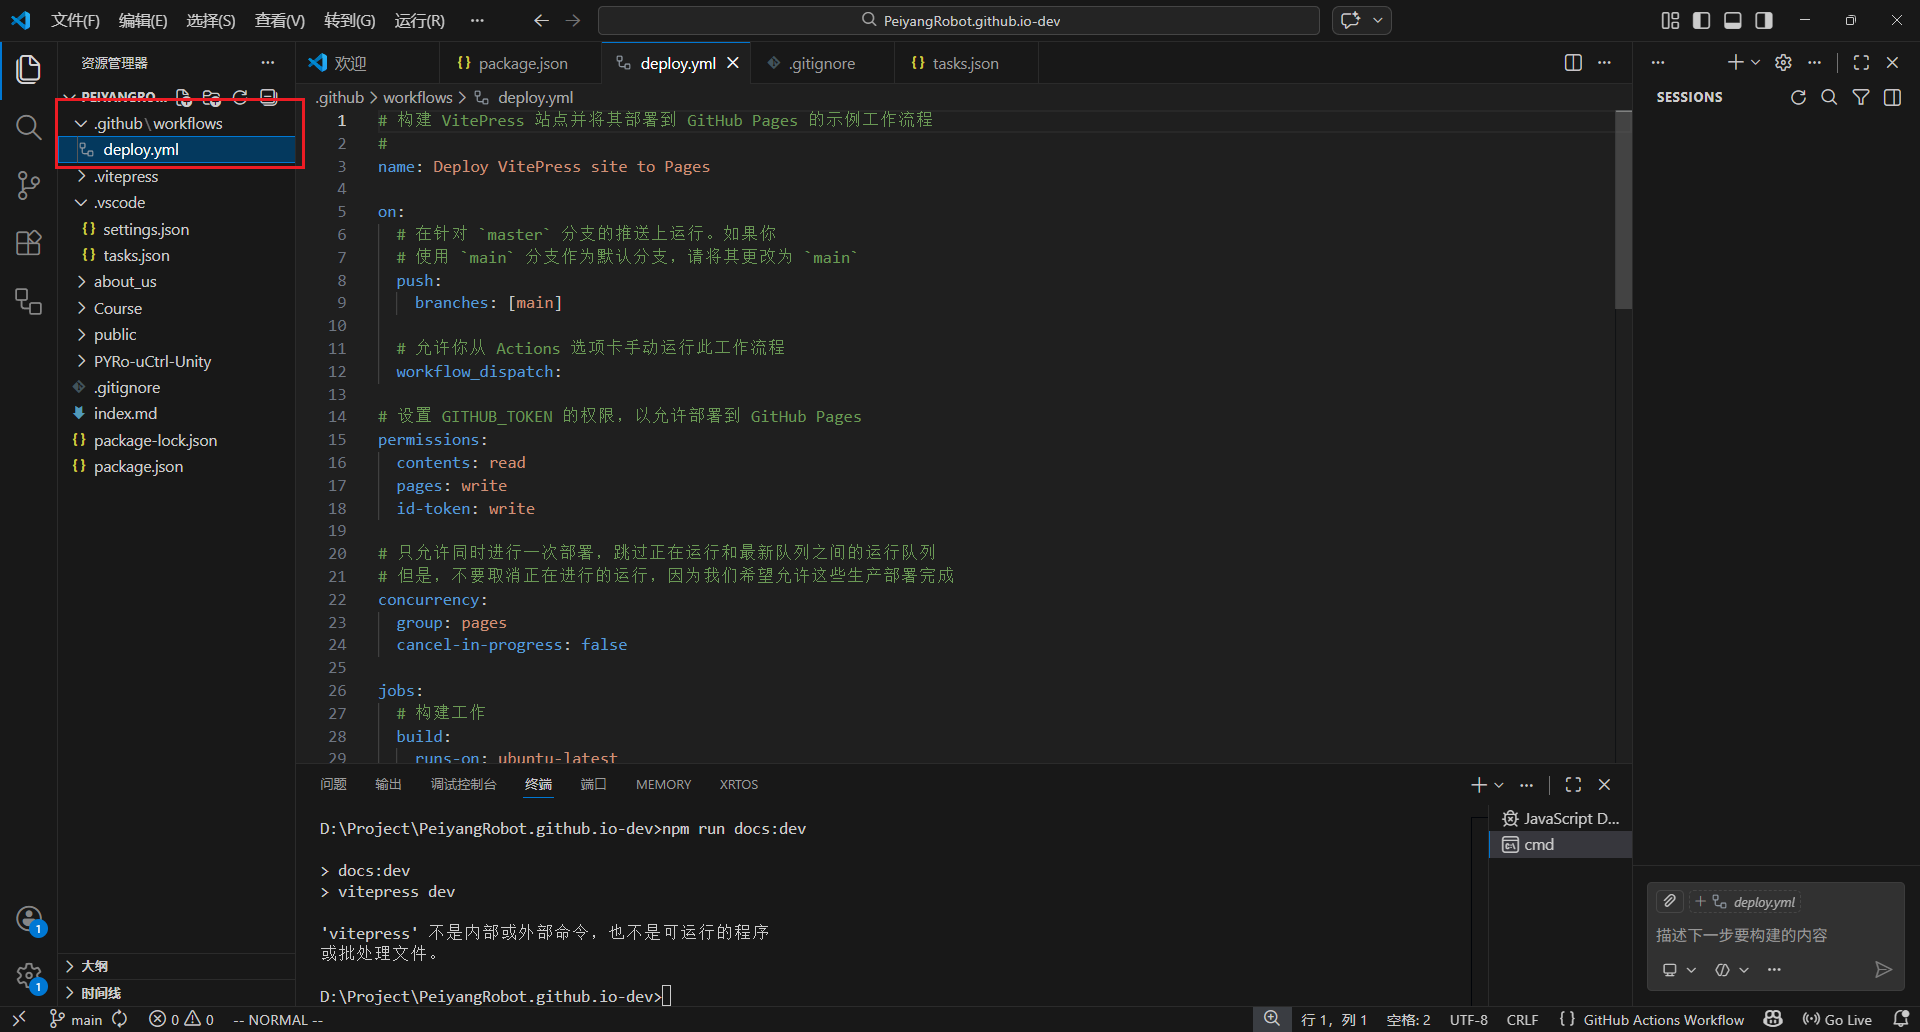Click the main branch indicator in status bar

(x=76, y=1020)
